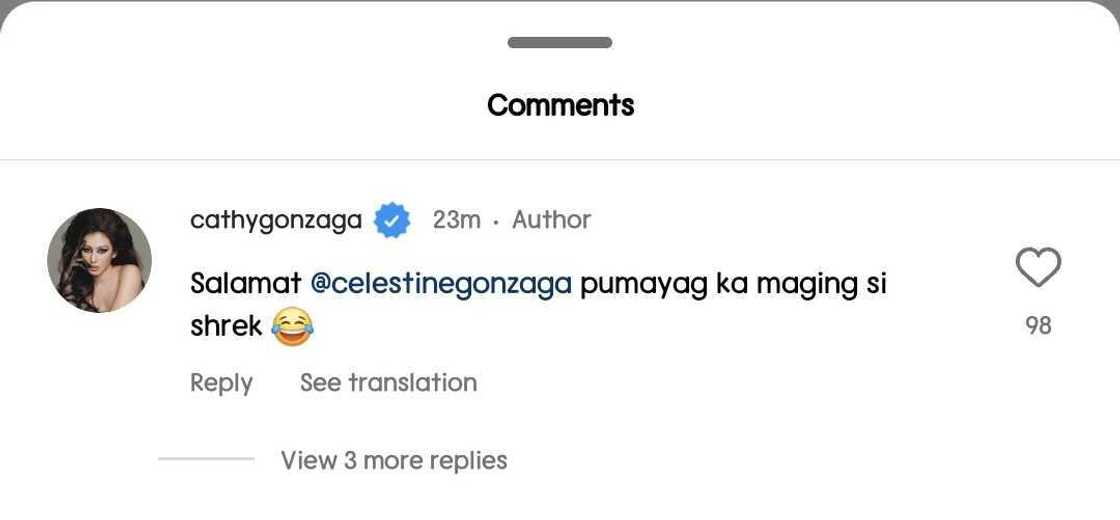Like cathygonzaga's comment with the heart
Screen dimensions: 1120x520
point(1037,268)
